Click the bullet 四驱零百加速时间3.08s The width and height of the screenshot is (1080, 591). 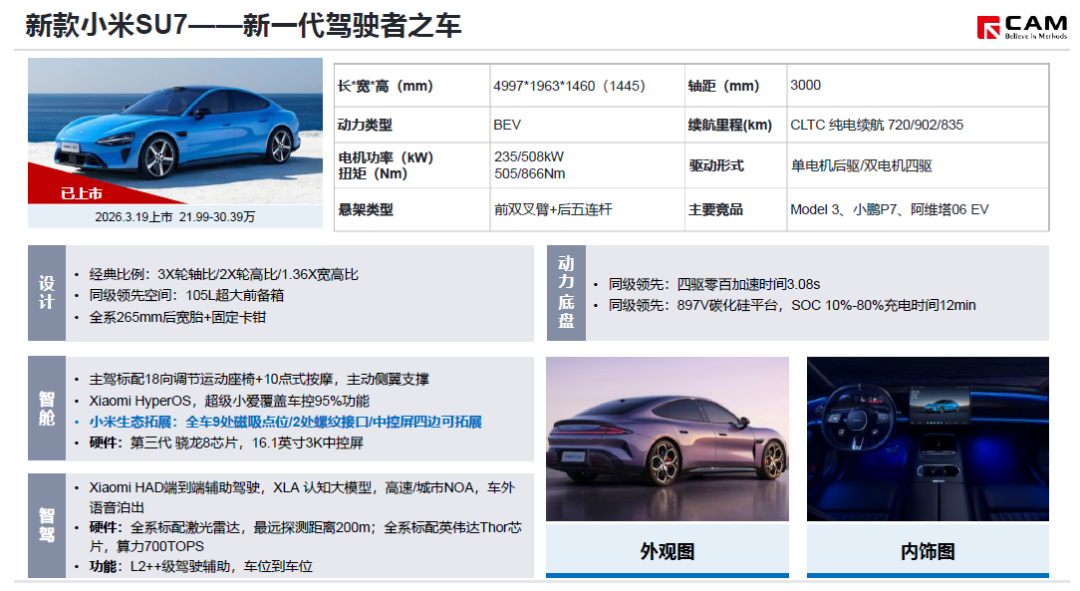714,284
